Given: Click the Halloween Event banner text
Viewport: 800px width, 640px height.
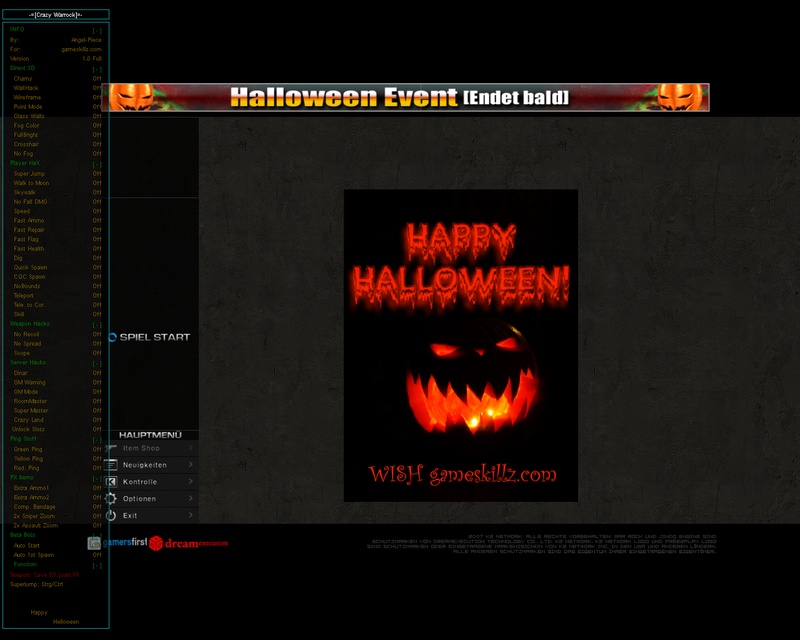Looking at the screenshot, I should click(399, 97).
